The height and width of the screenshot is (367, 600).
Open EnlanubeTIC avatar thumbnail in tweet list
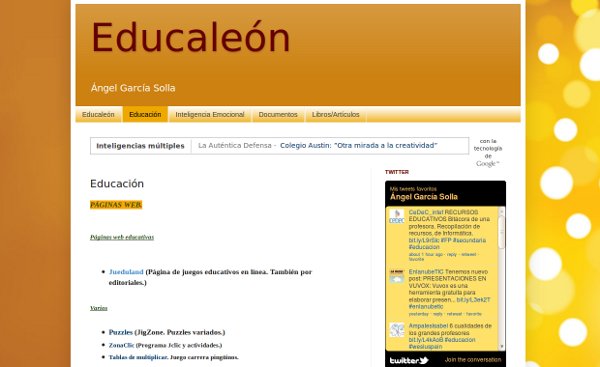tap(397, 276)
